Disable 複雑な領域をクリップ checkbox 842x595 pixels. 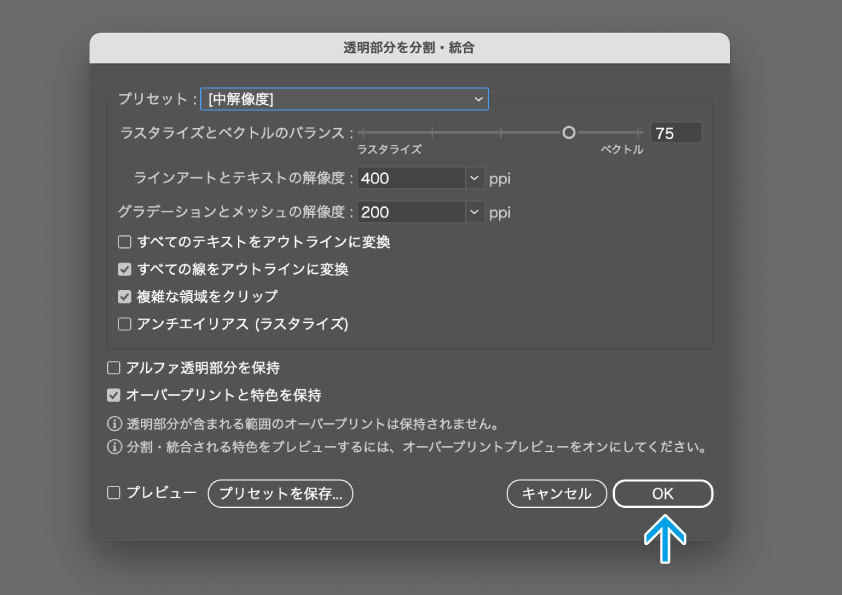click(x=125, y=296)
